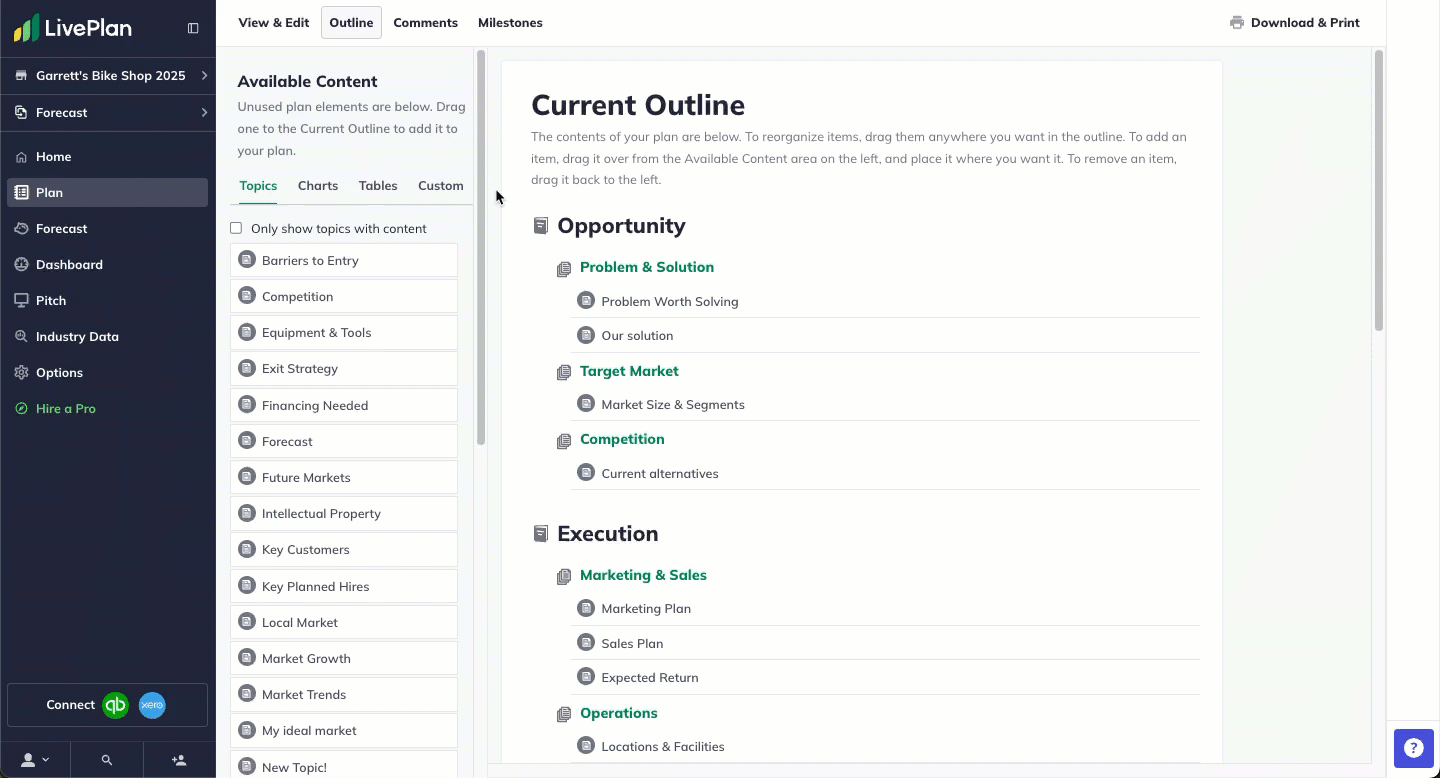Open the Milestones tab

[x=510, y=23]
